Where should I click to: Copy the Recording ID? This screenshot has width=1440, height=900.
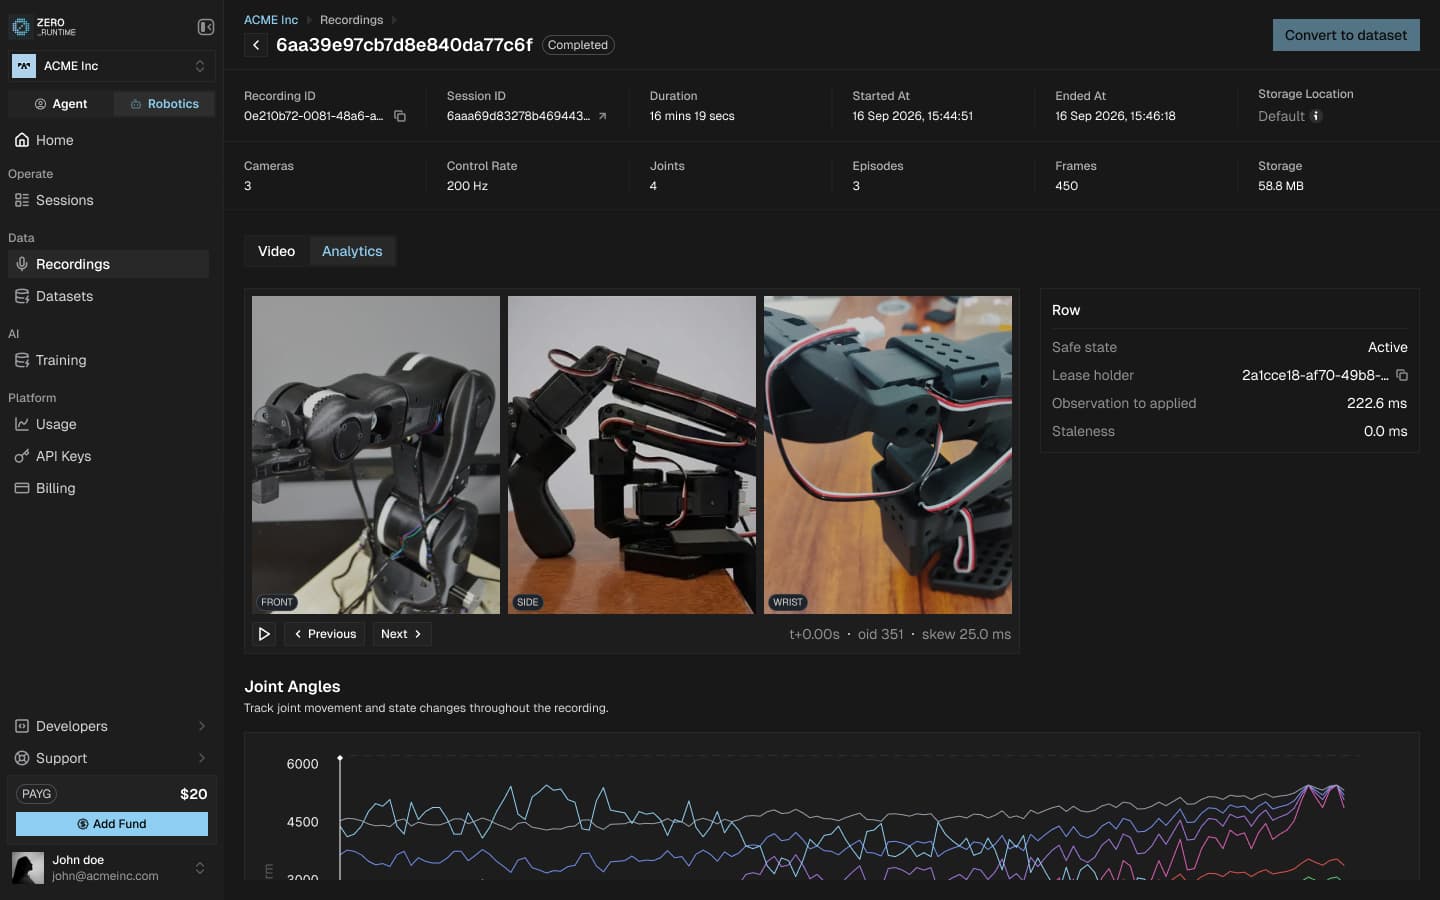coord(400,116)
